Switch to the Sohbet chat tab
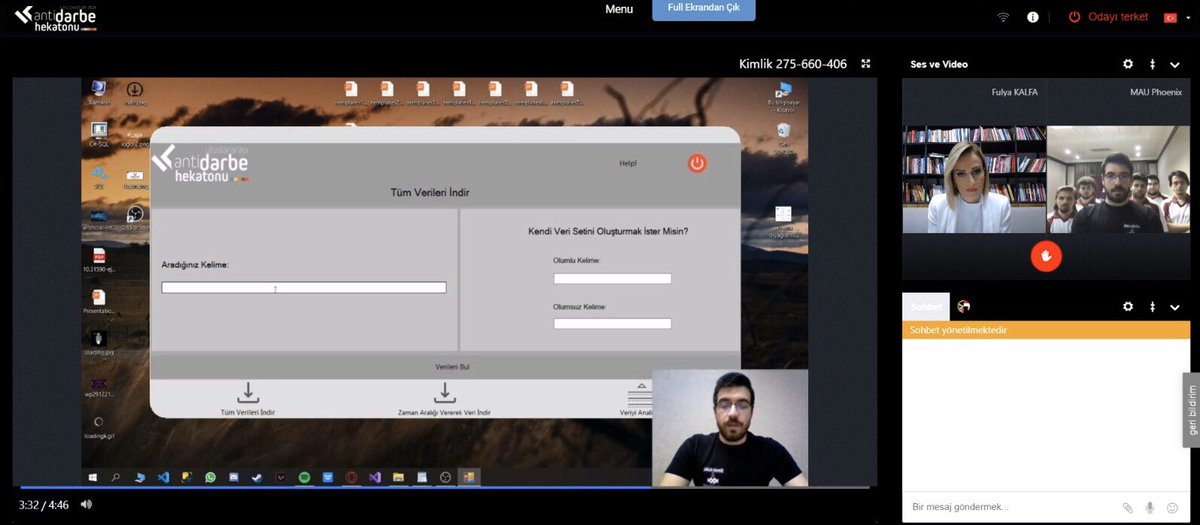1200x525 pixels. tap(925, 306)
